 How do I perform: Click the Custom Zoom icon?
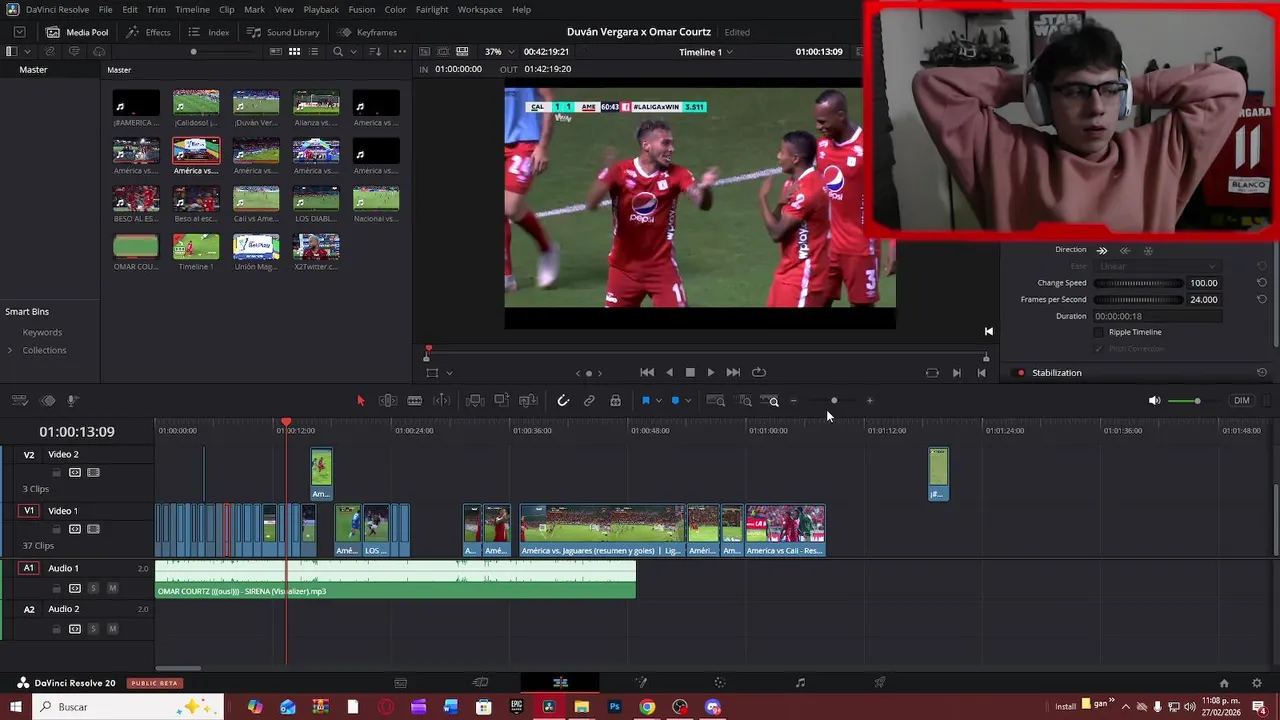(770, 401)
